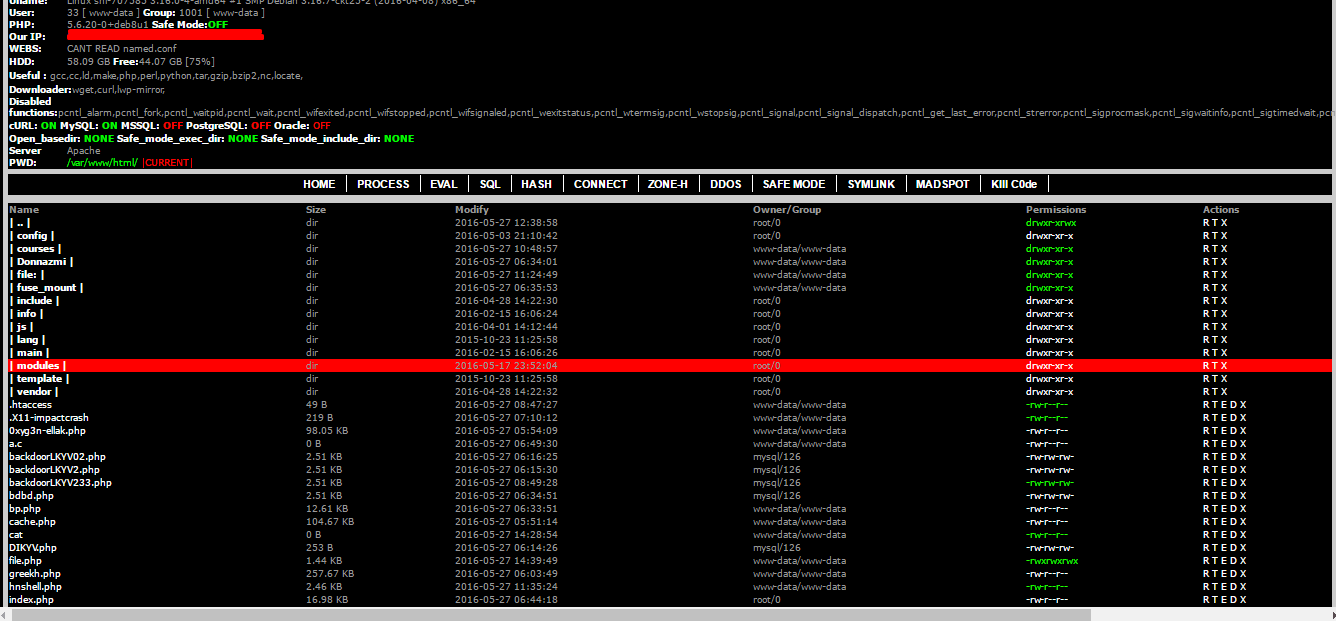Open the template directory
This screenshot has height=621, width=1336.
[x=40, y=379]
